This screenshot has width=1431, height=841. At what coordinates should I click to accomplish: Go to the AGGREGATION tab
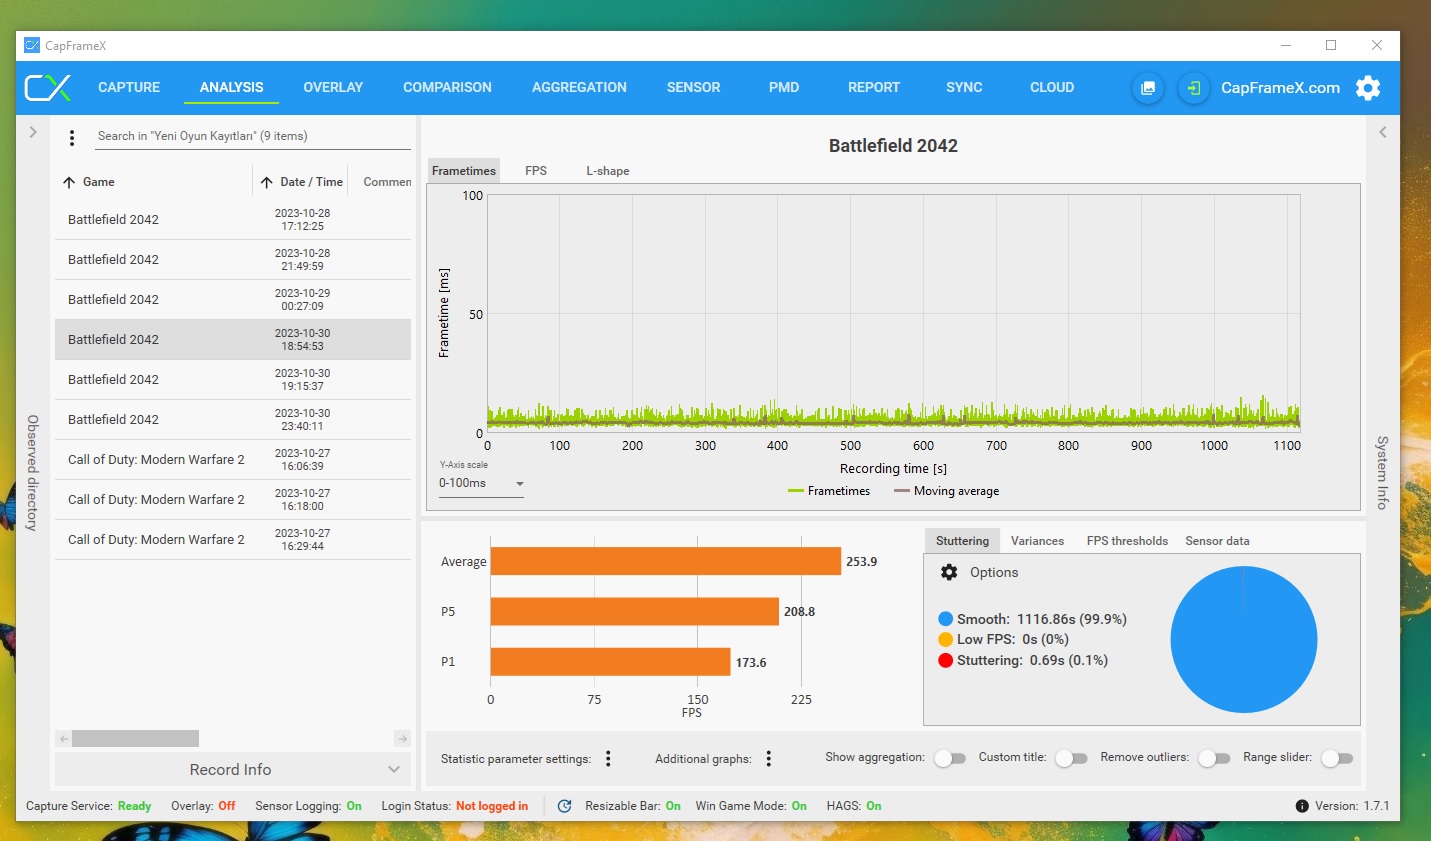click(579, 88)
